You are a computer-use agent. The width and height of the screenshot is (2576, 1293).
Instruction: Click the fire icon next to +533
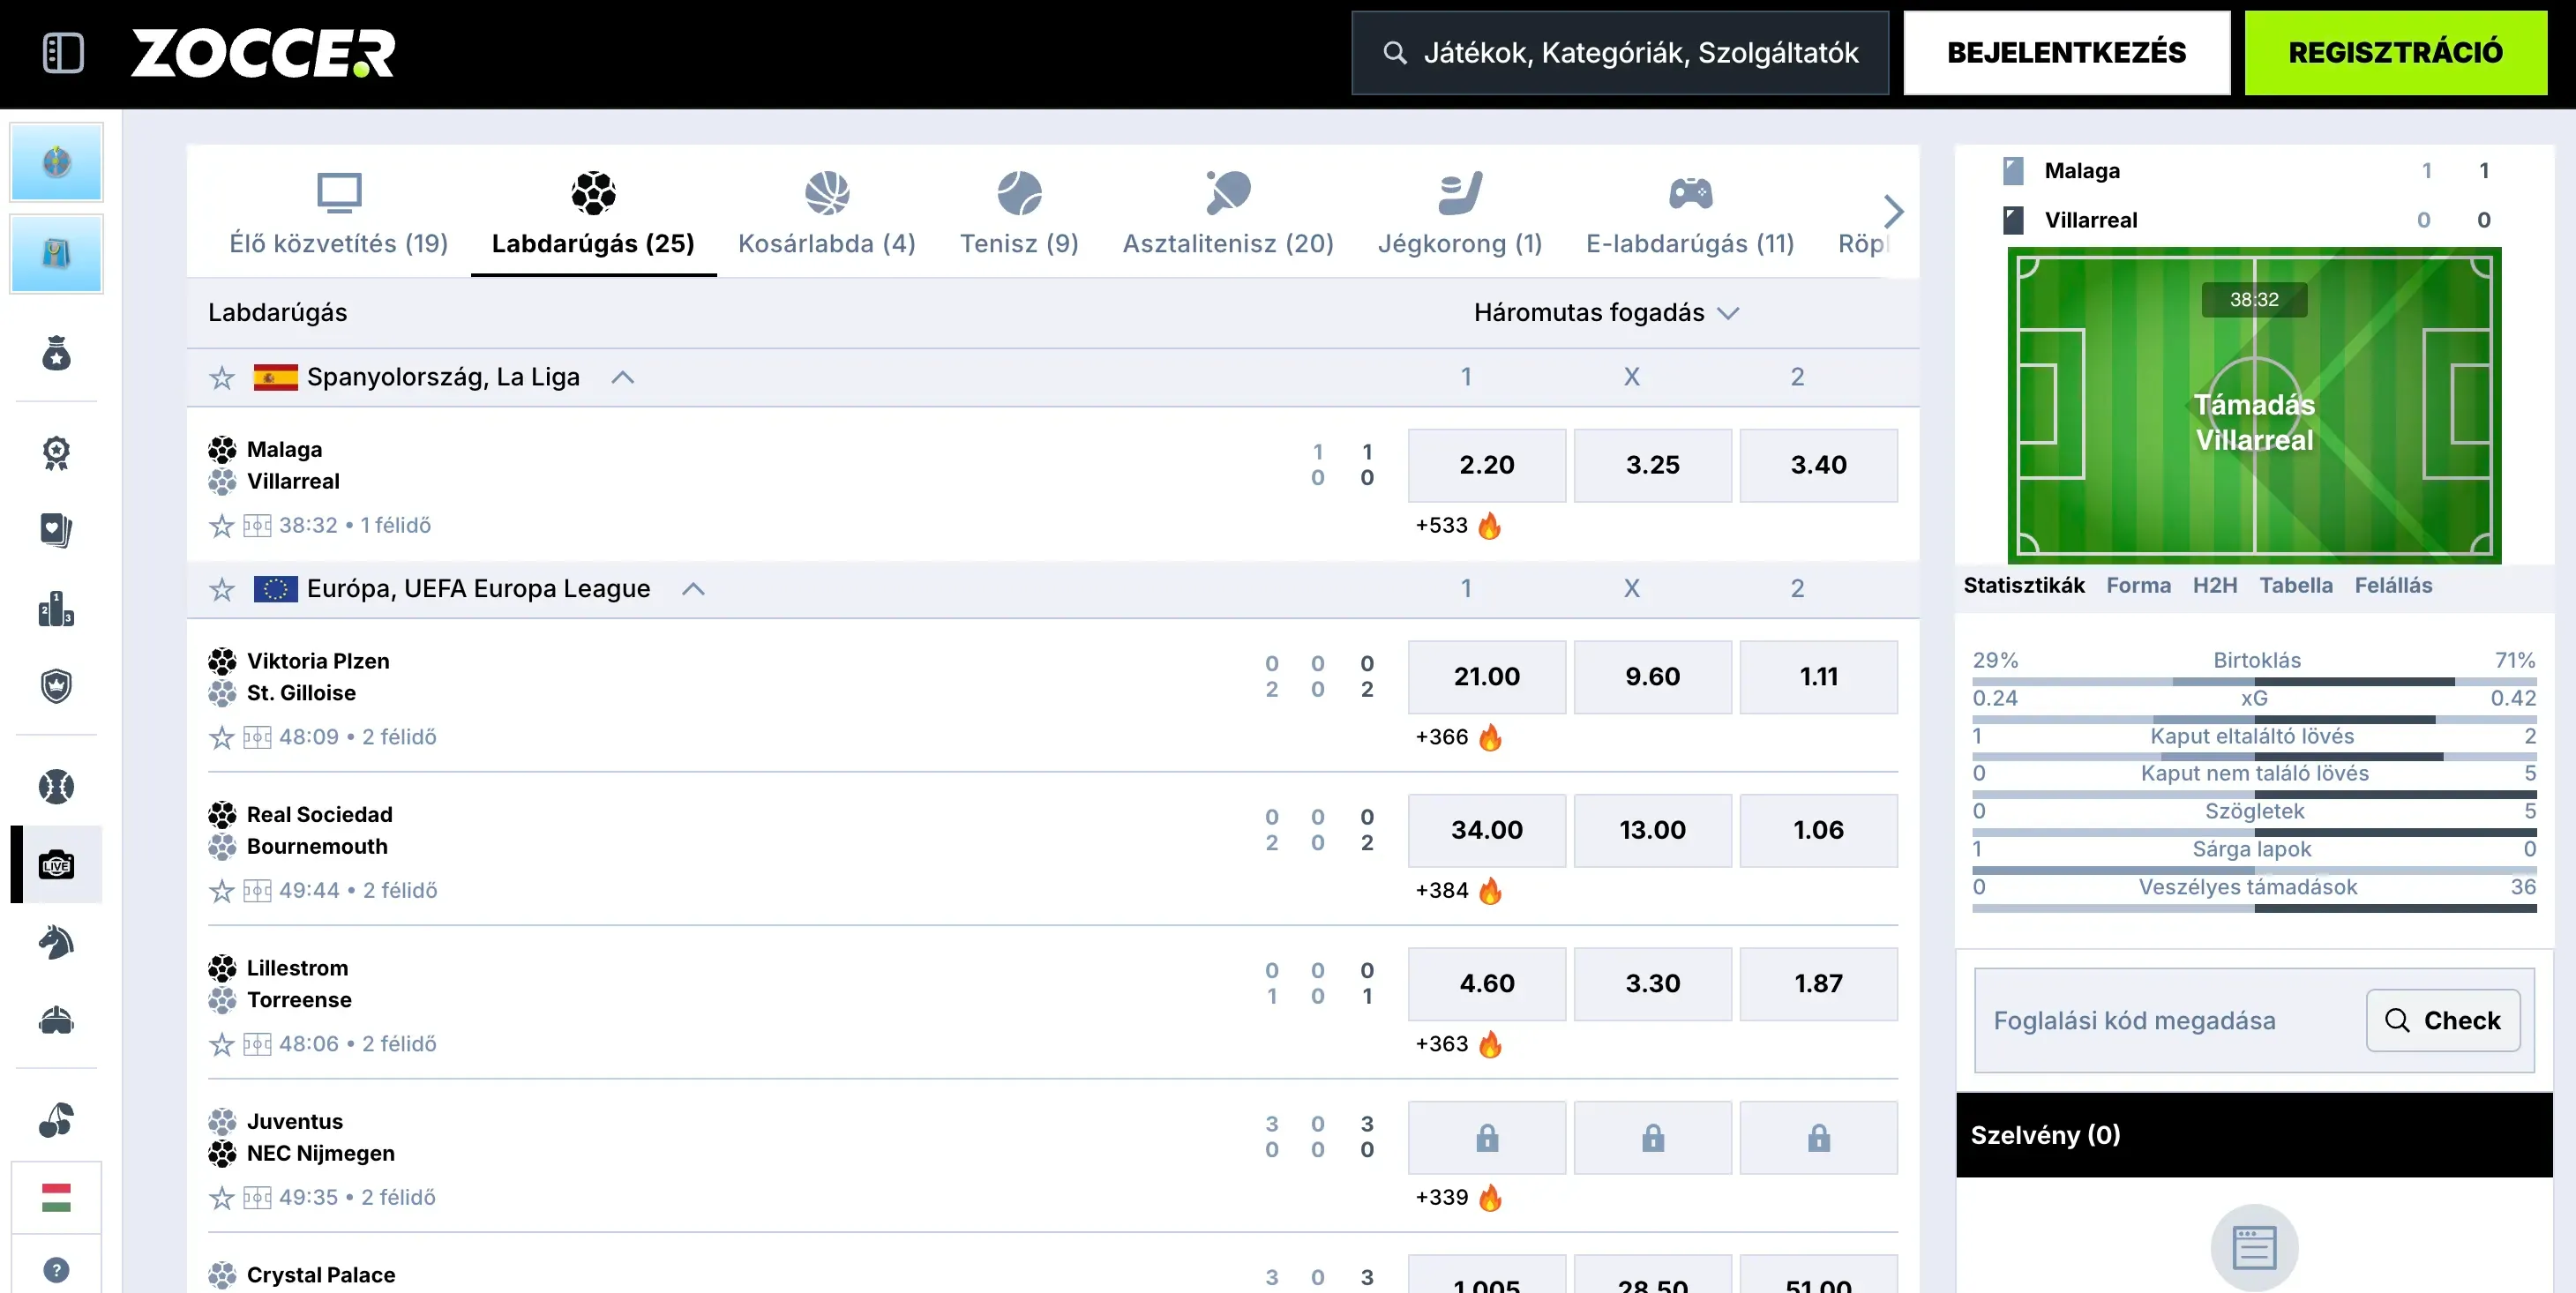1489,525
